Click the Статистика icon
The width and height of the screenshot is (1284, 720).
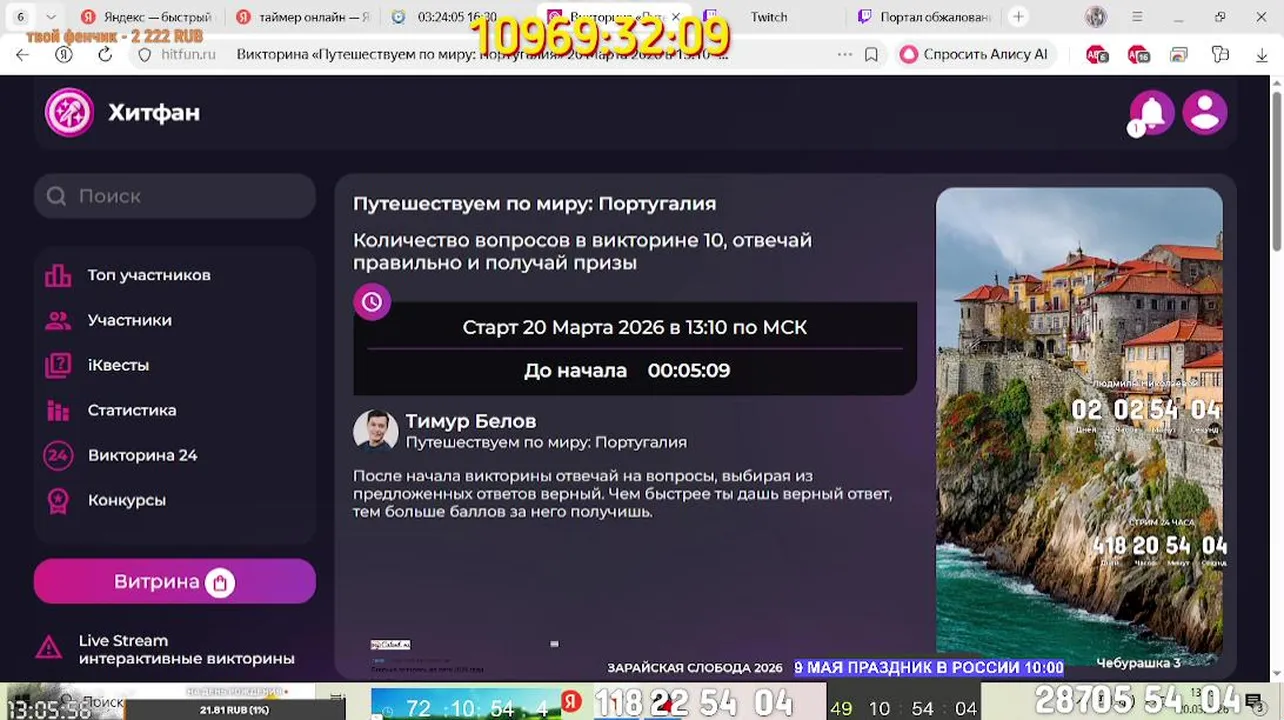click(x=58, y=410)
